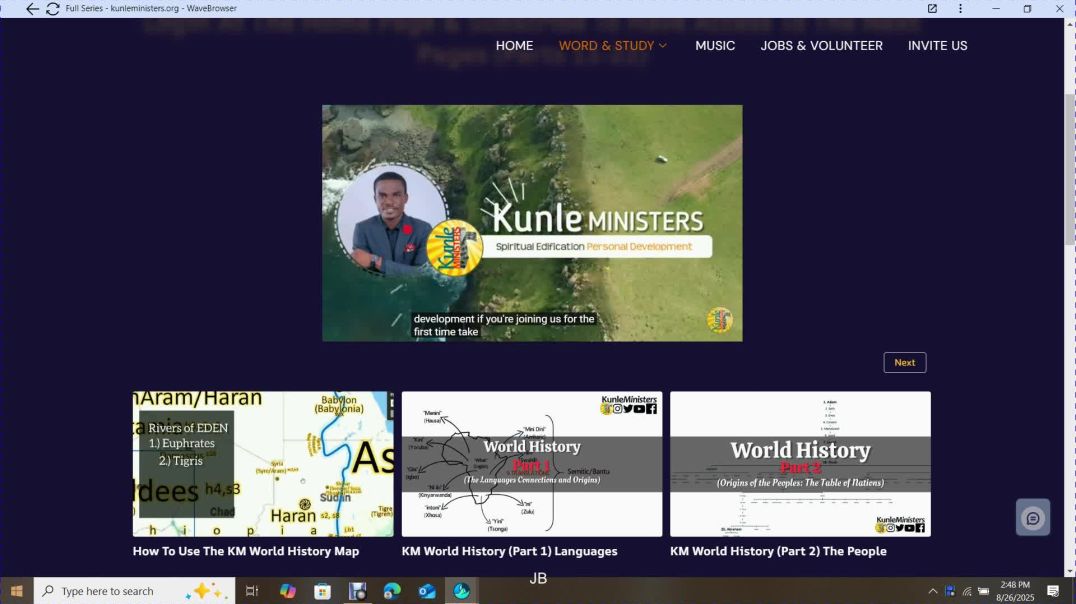Launch Copilot from the taskbar
The width and height of the screenshot is (1076, 604).
pyautogui.click(x=288, y=590)
